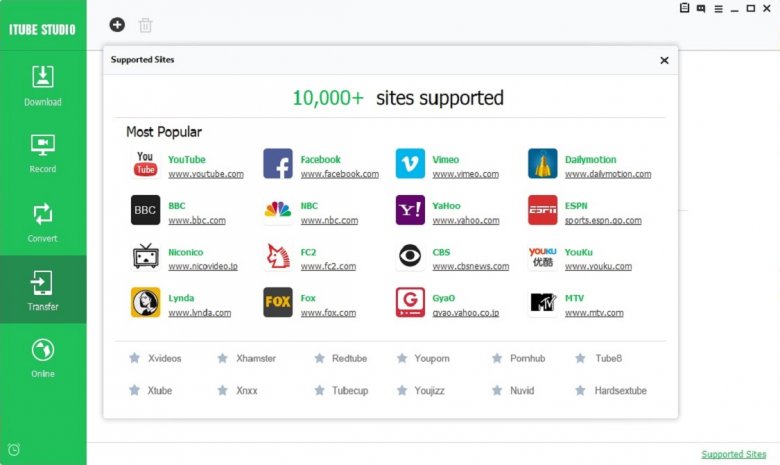Image resolution: width=780 pixels, height=465 pixels.
Task: Open the feedback chat bubble icon
Action: click(701, 8)
